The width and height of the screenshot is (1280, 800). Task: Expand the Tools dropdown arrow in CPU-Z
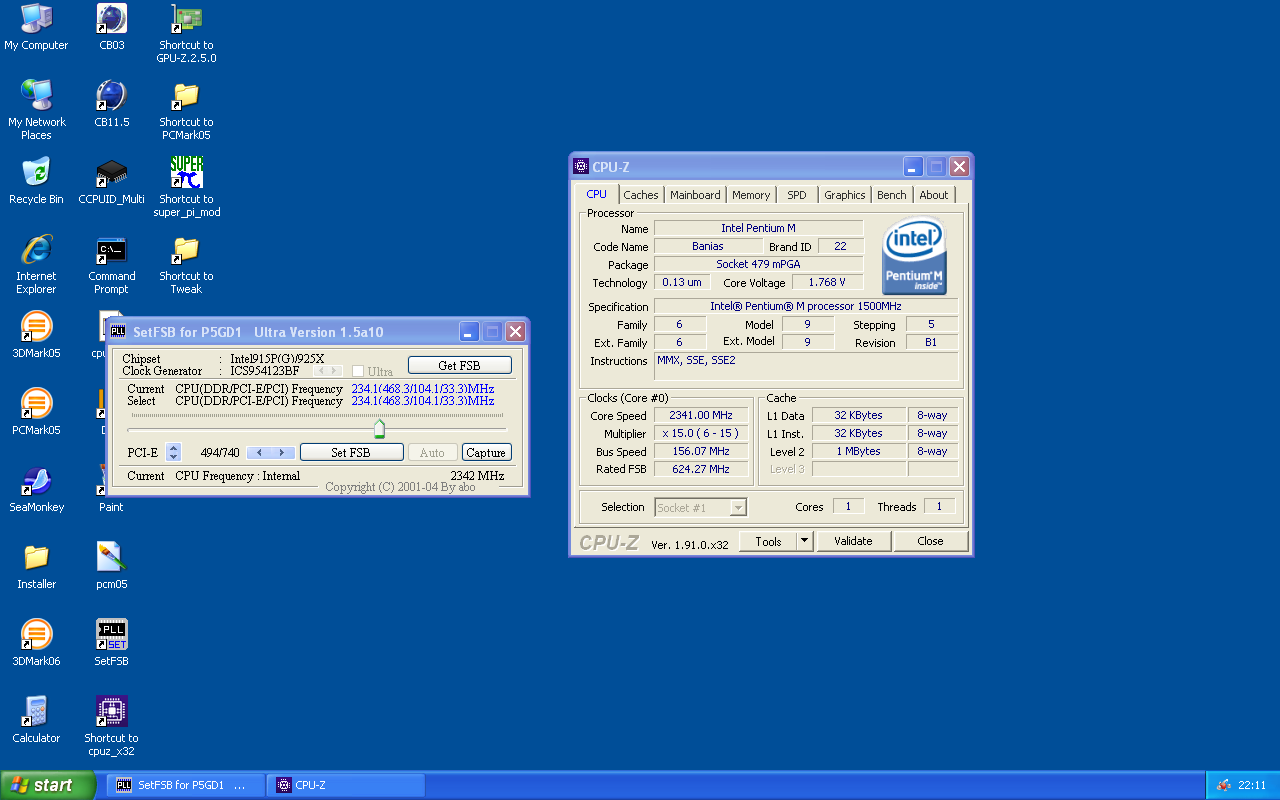click(x=805, y=541)
